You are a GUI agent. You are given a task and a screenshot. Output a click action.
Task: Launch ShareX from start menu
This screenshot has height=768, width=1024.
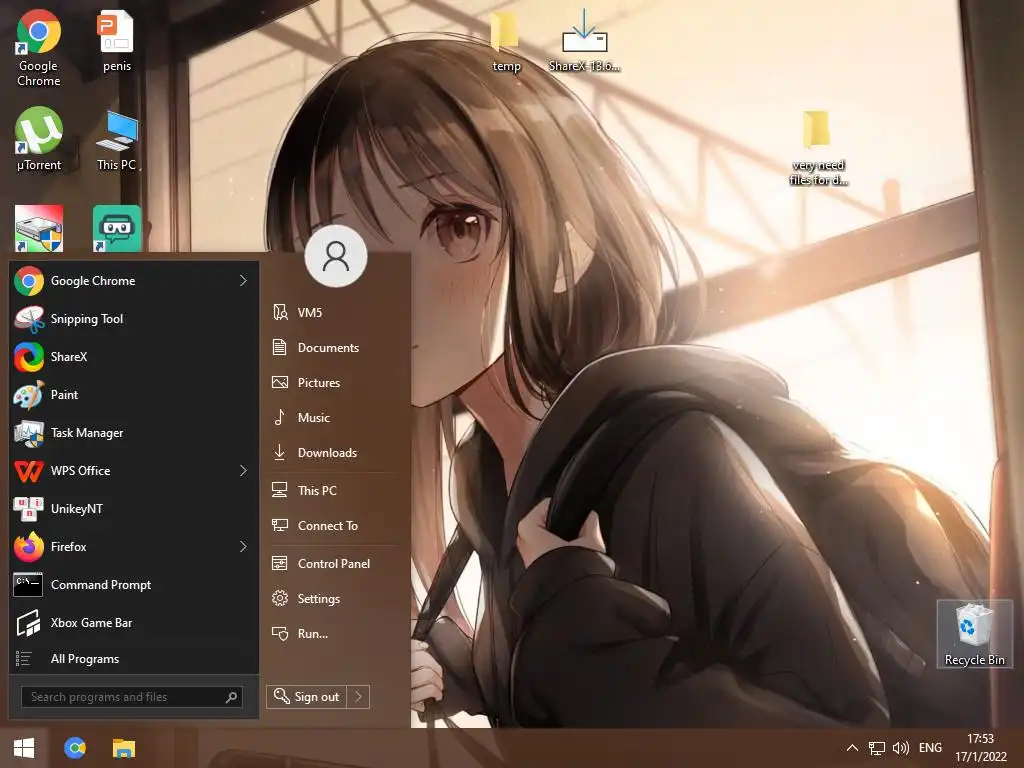pos(134,357)
